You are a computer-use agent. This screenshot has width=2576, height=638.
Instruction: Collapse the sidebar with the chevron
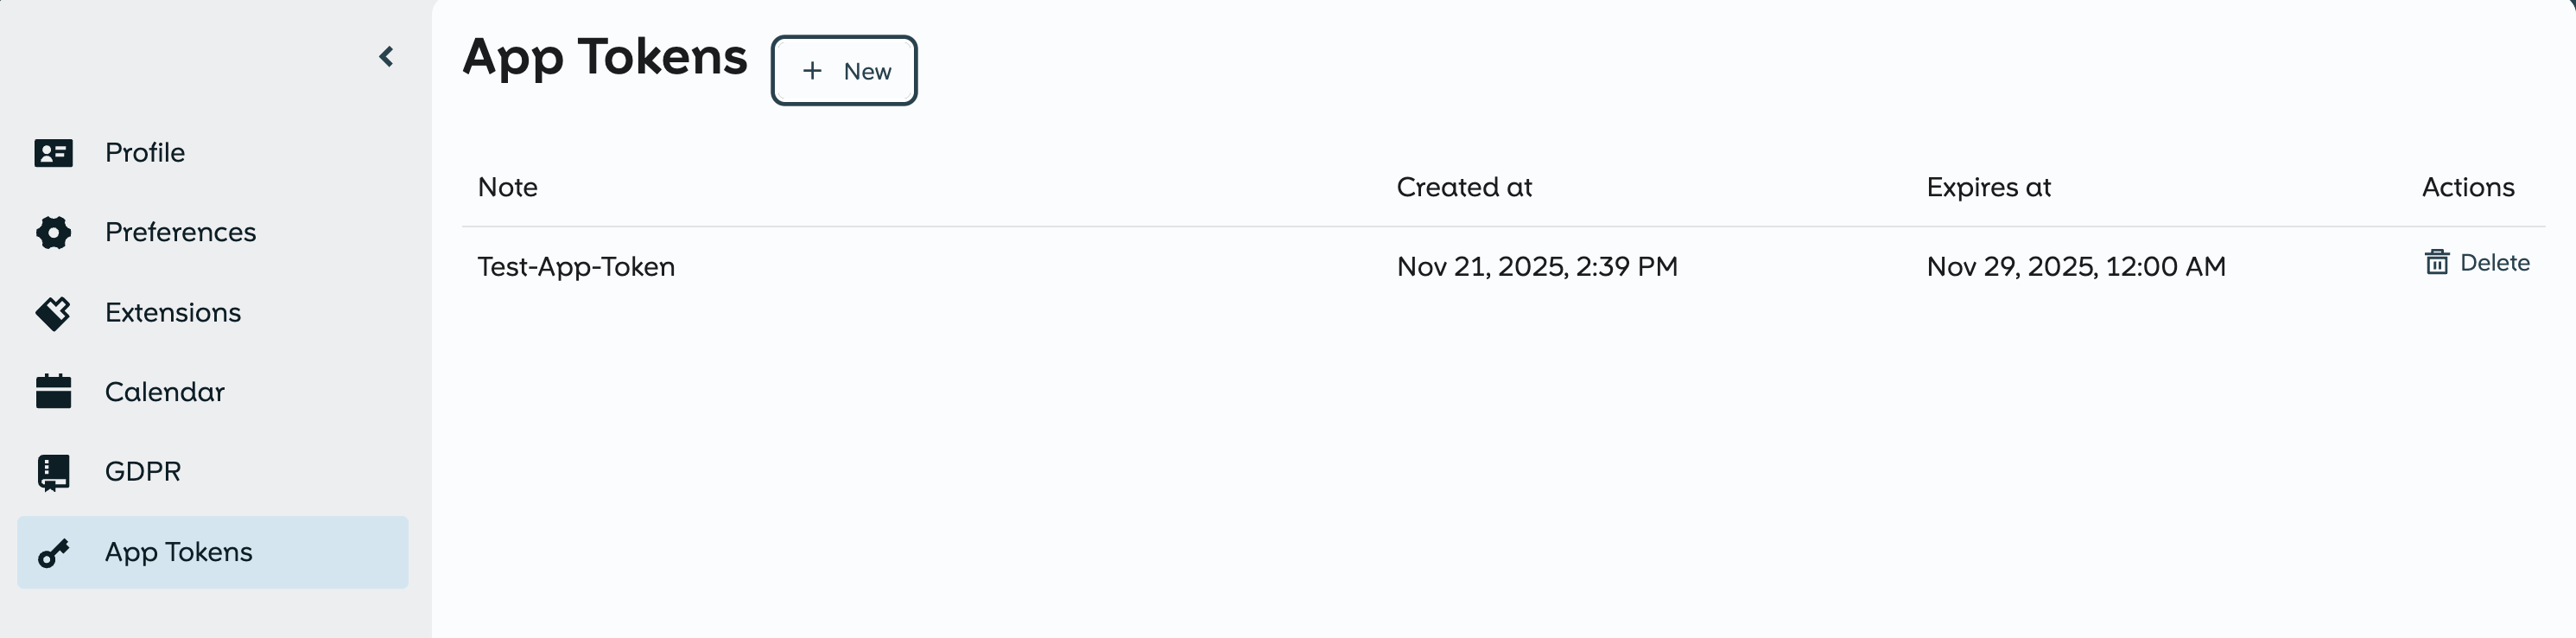pyautogui.click(x=387, y=56)
